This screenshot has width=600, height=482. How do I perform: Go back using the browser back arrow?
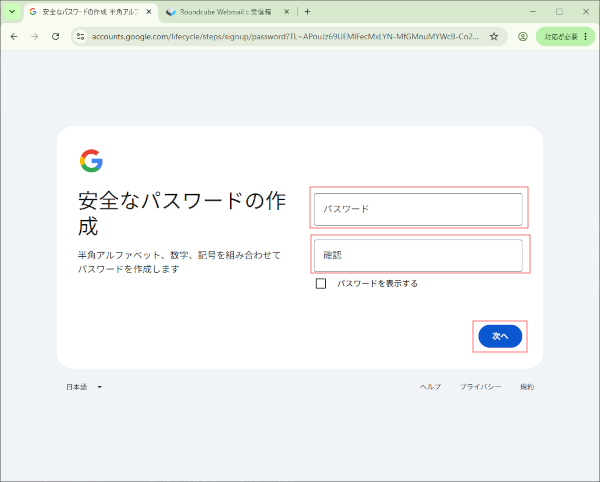tap(14, 36)
